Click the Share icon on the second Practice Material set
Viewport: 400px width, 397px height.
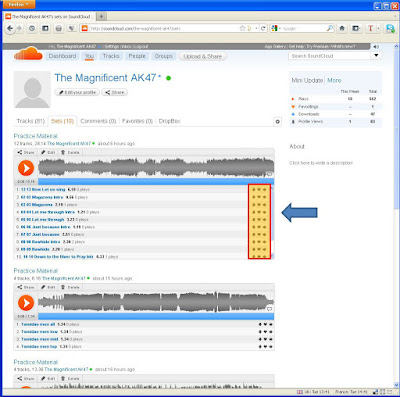pos(26,287)
